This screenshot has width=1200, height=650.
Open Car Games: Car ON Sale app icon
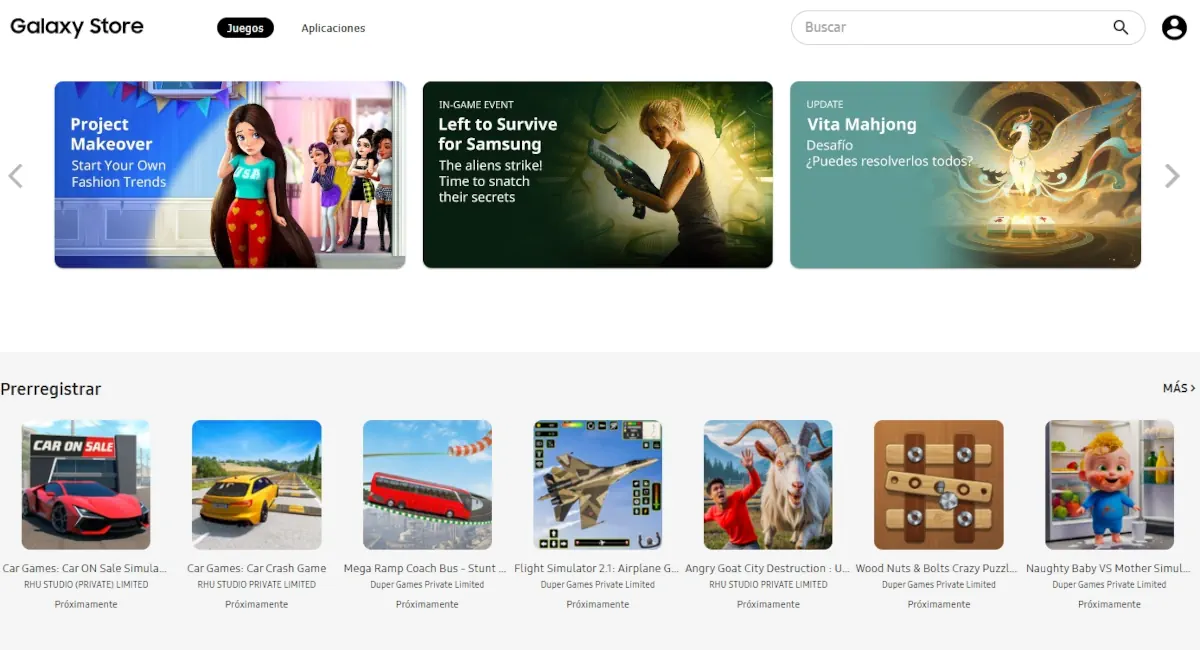pos(86,484)
